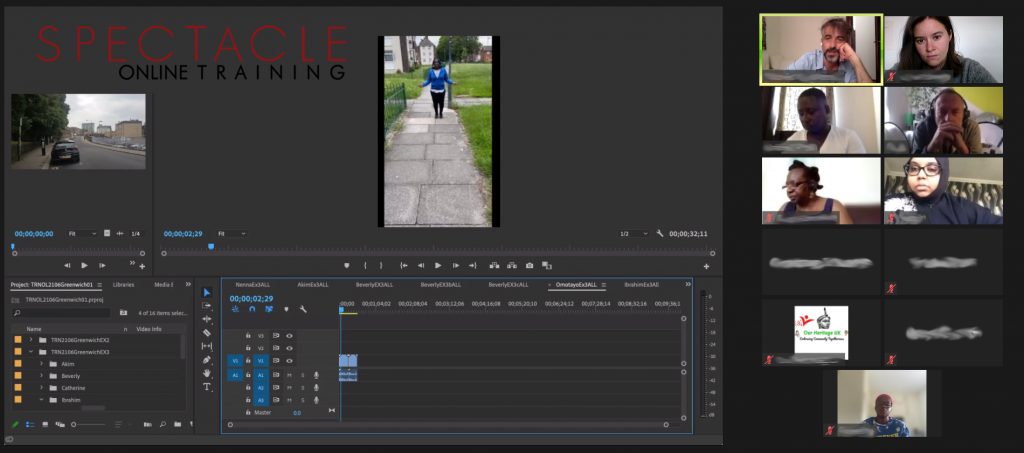Click Program Monitor Add Marker button

[347, 266]
